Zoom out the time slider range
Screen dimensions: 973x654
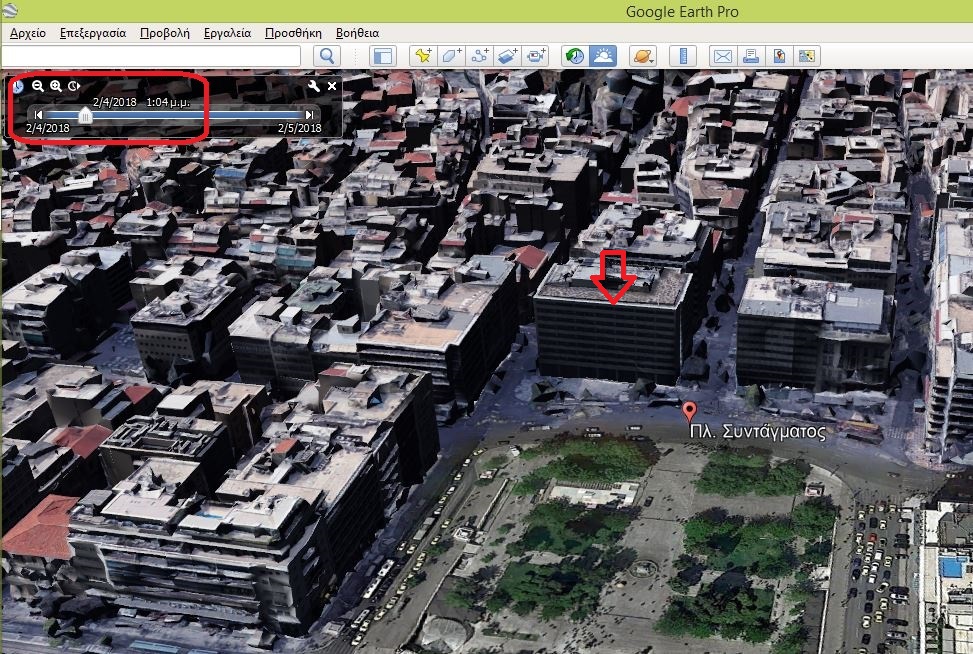[x=38, y=86]
